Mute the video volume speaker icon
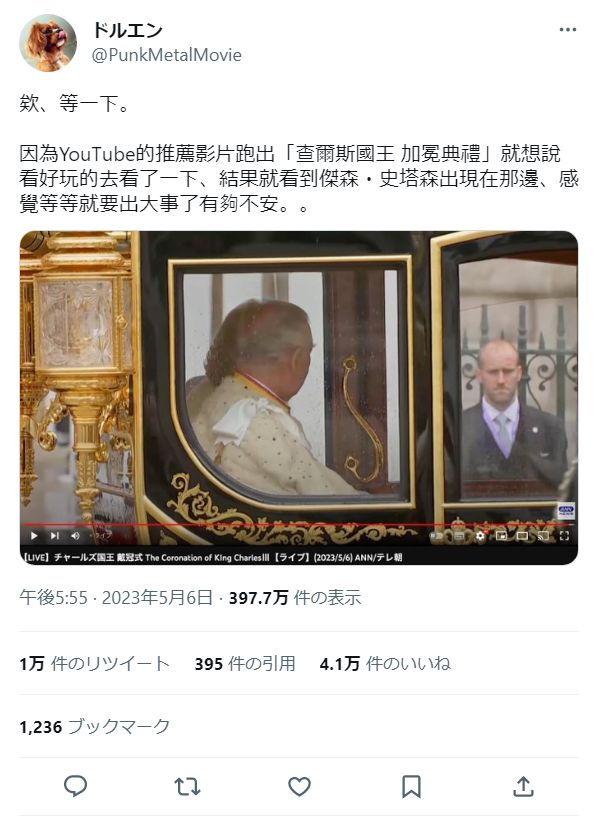The image size is (598, 816). pyautogui.click(x=75, y=536)
